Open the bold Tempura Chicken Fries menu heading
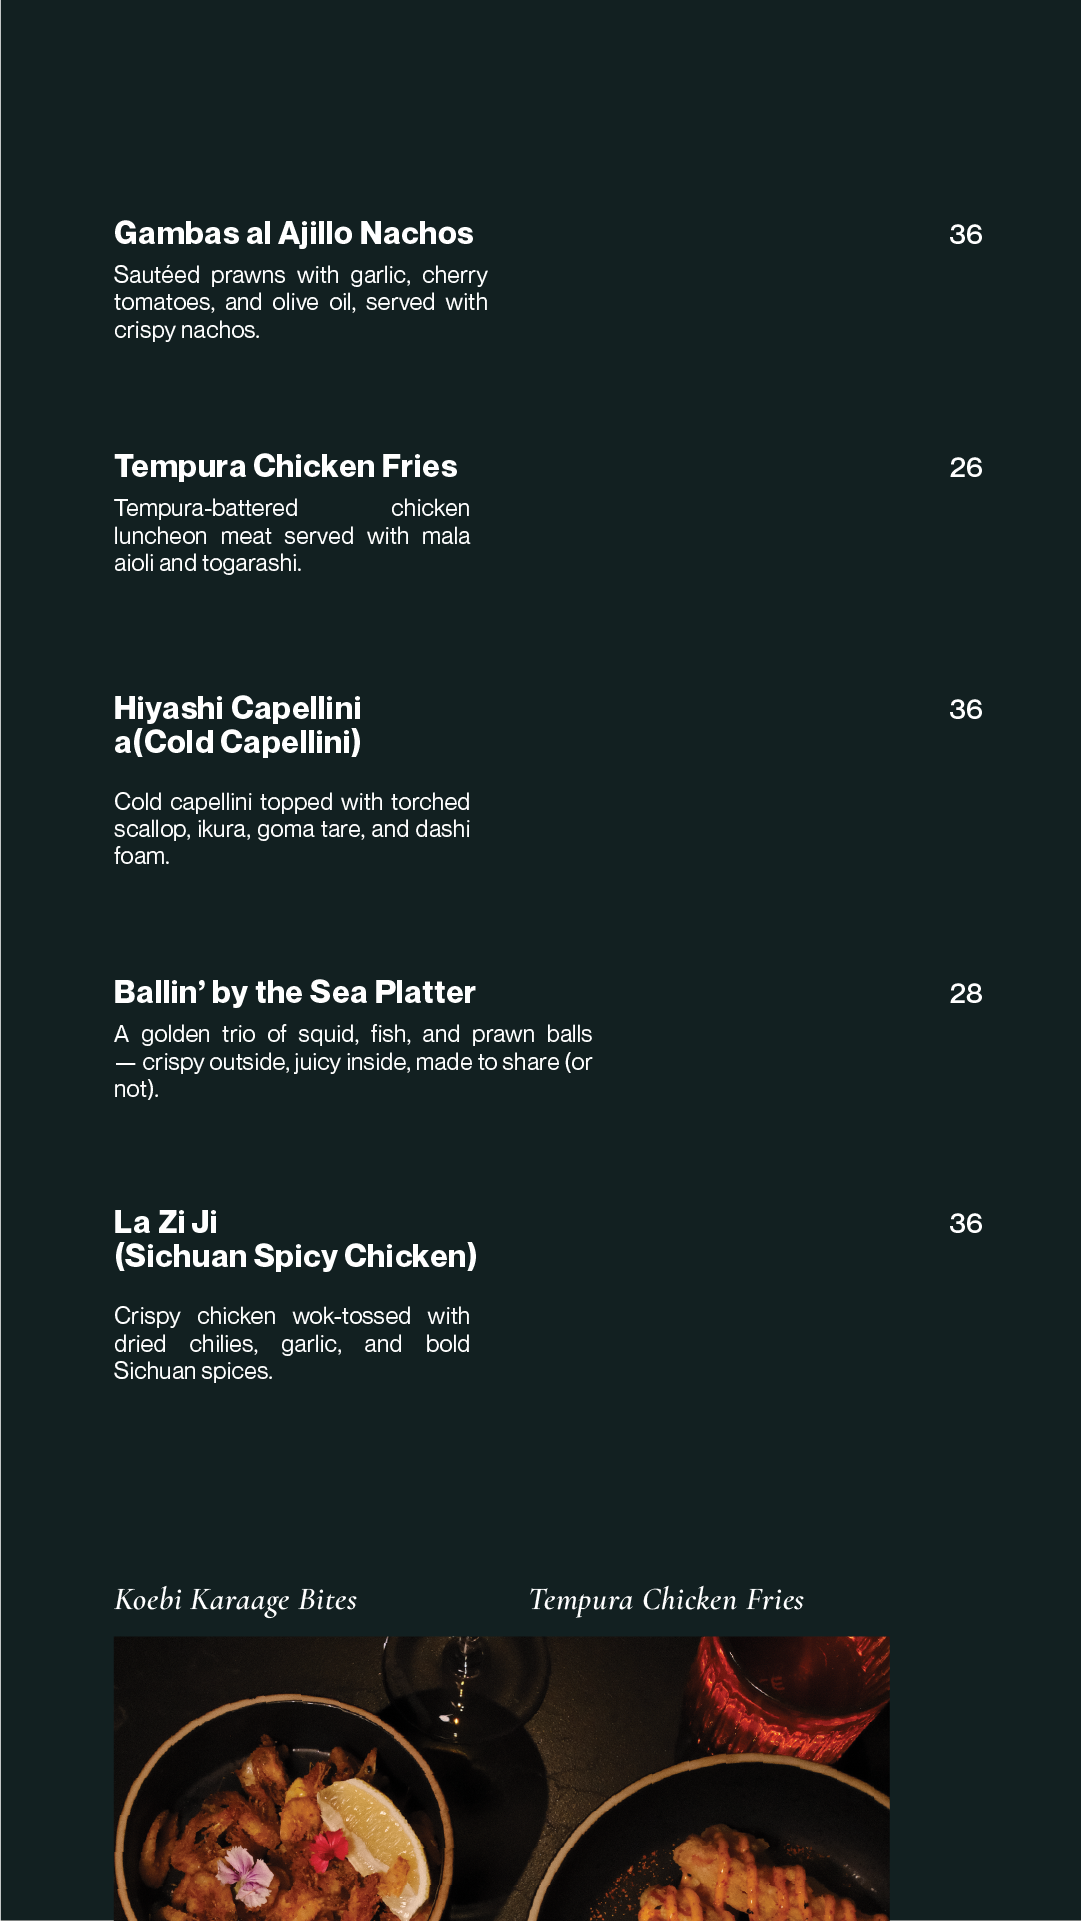1081x1921 pixels. click(x=285, y=466)
